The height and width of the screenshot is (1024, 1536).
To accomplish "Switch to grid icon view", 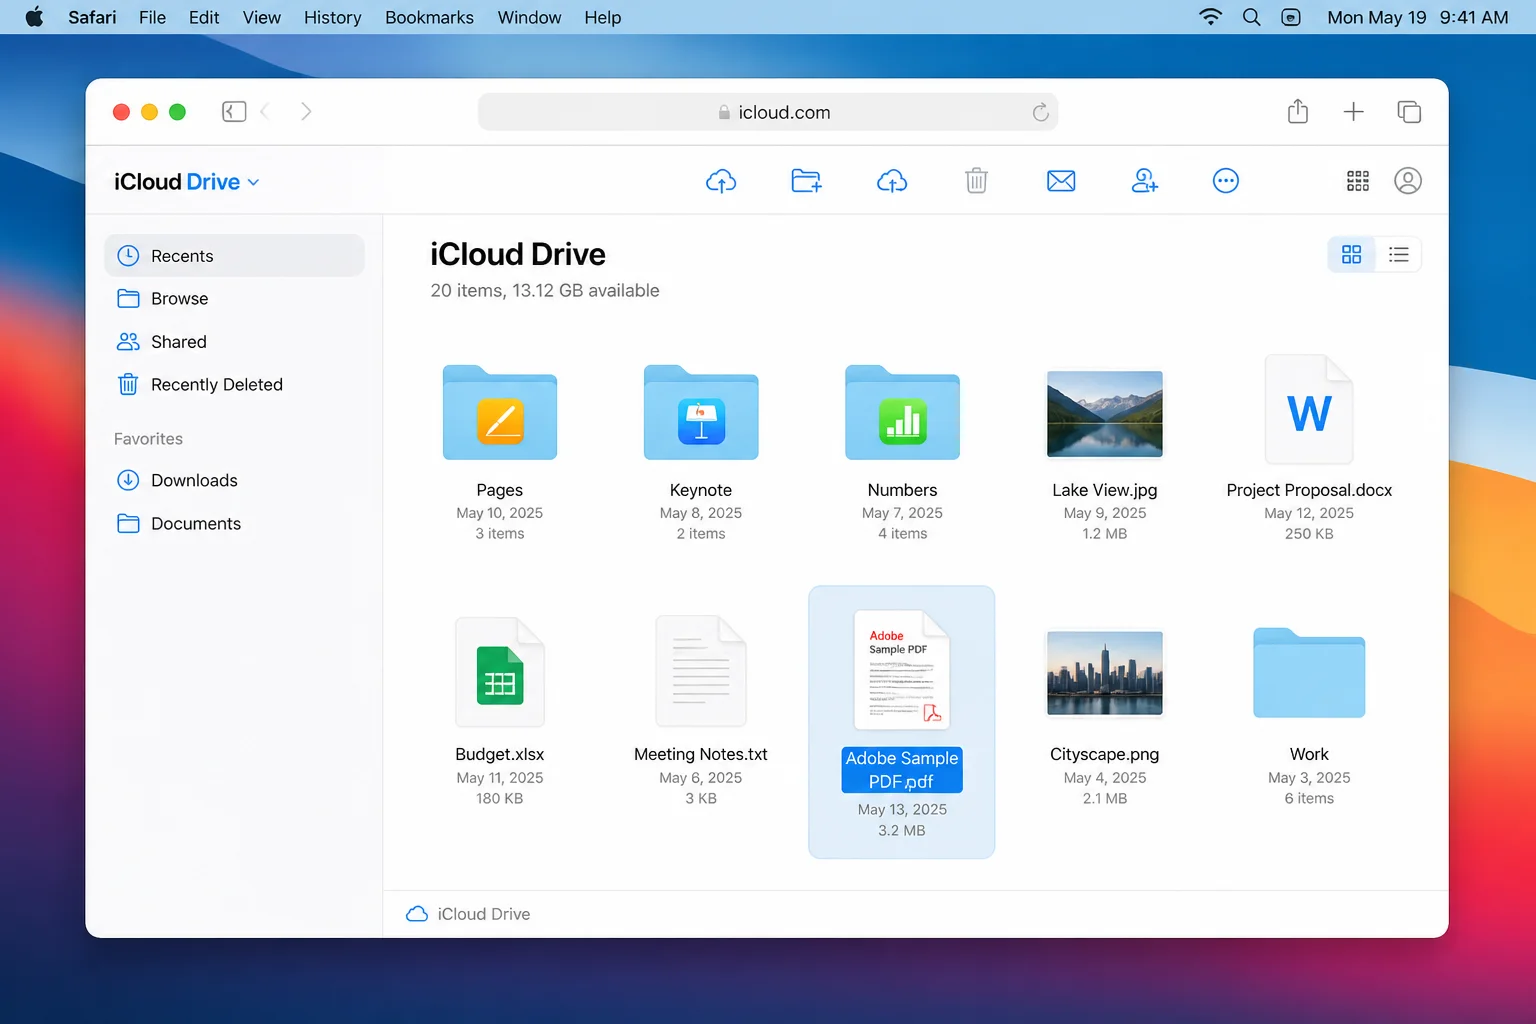I will tap(1351, 255).
